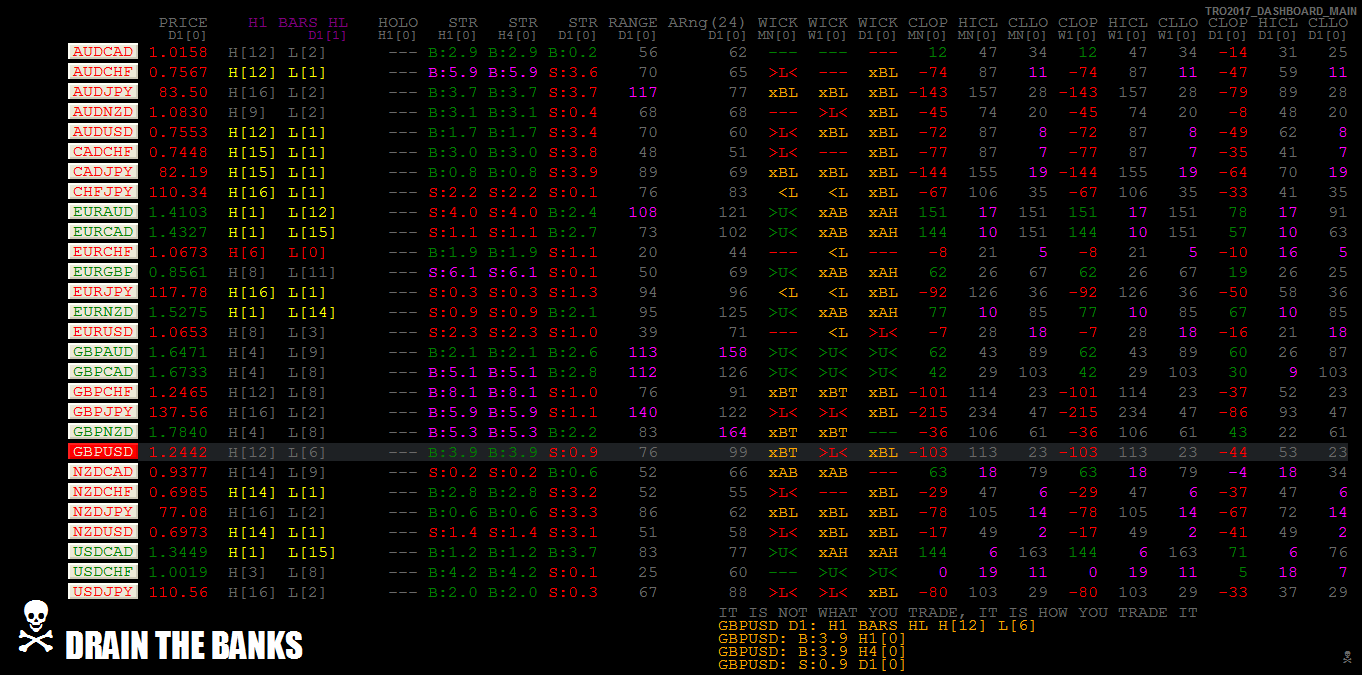The width and height of the screenshot is (1362, 675).
Task: Pick the GBPCAD symbol button
Action: tap(102, 371)
